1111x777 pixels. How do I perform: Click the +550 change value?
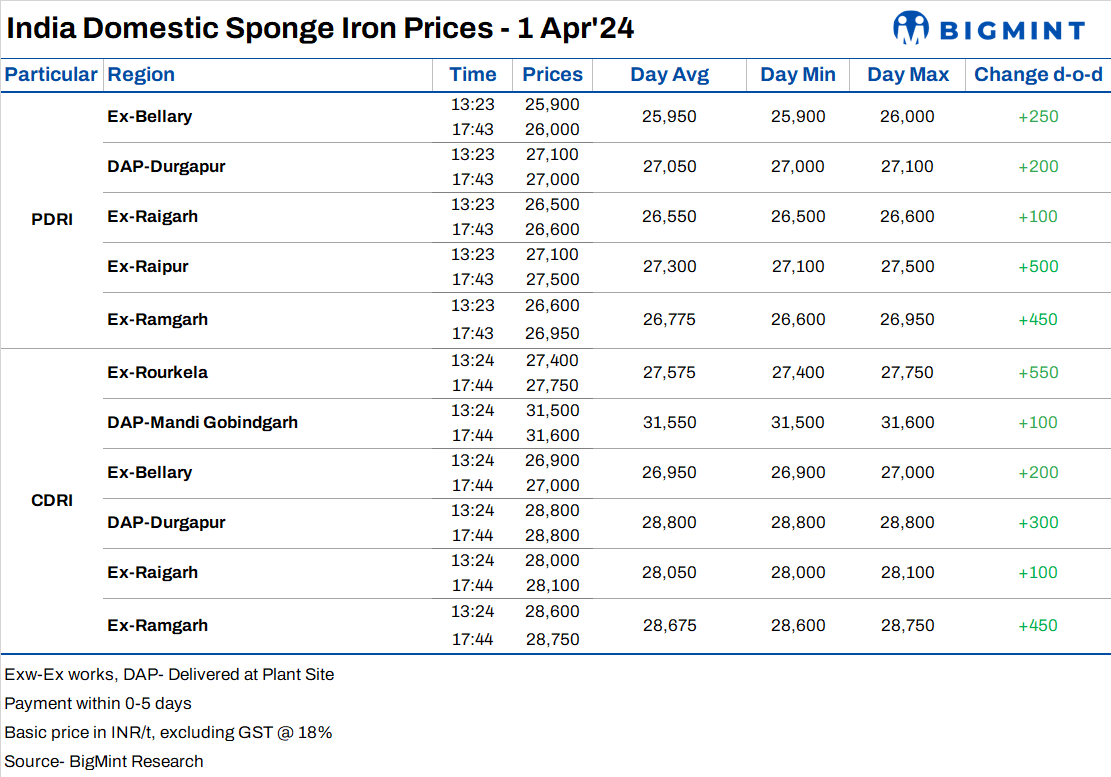pos(1038,372)
